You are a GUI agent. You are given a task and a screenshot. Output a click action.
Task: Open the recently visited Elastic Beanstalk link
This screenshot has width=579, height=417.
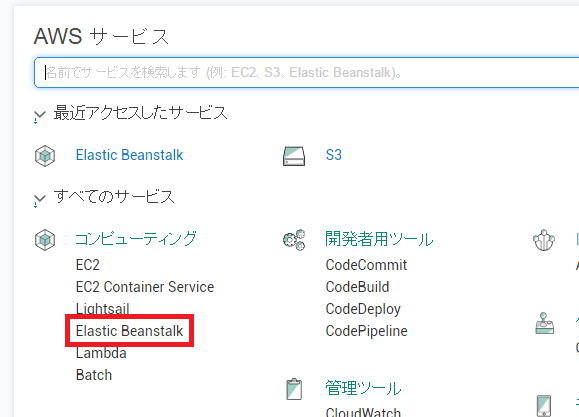pyautogui.click(x=129, y=155)
